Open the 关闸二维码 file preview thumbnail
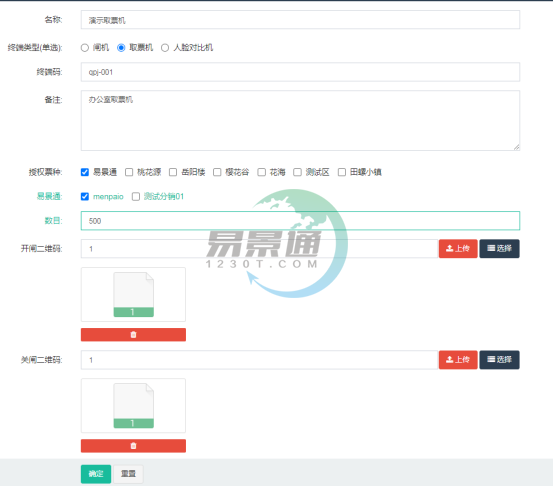 click(133, 406)
